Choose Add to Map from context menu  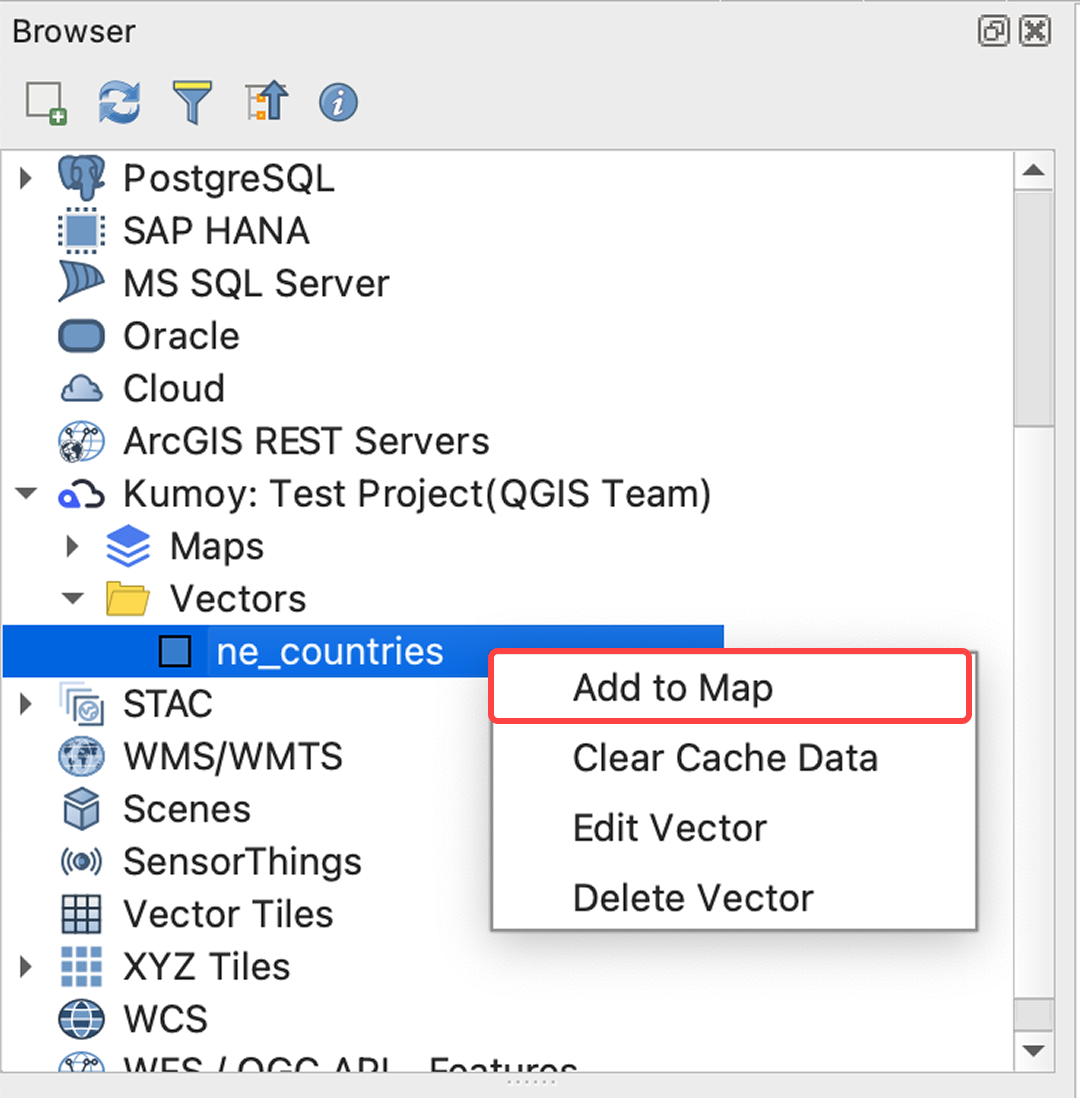tap(672, 688)
